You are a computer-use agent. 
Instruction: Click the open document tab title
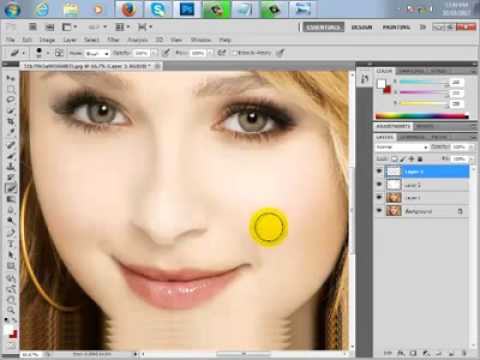pyautogui.click(x=87, y=66)
